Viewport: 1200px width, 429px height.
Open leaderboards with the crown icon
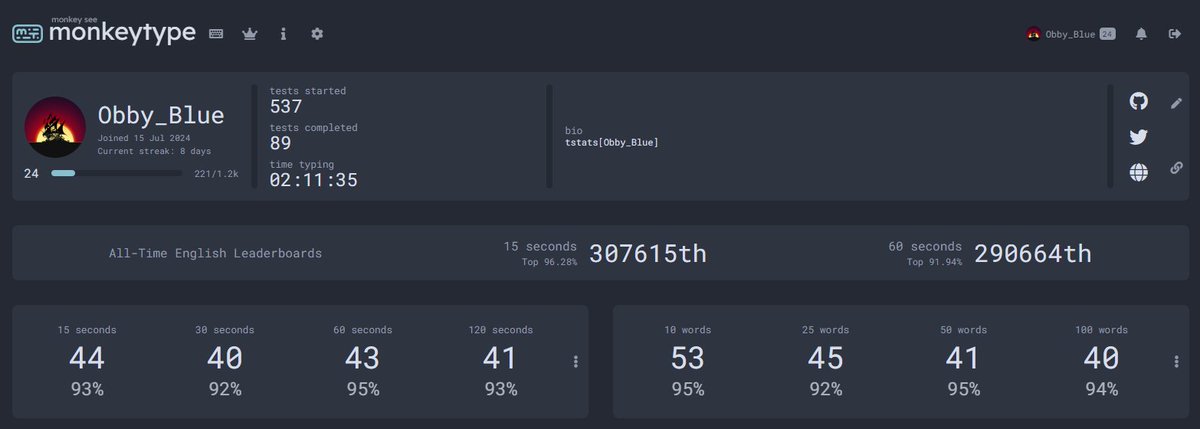[250, 33]
